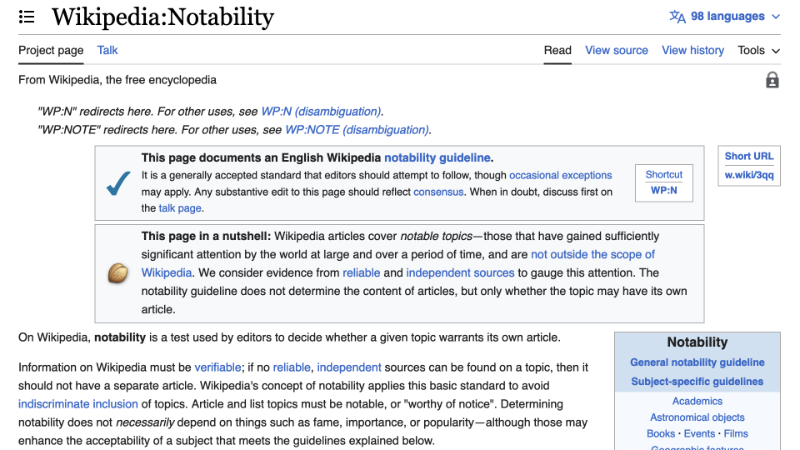800x450 pixels.
Task: Open the table of contents sidebar icon
Action: tap(27, 17)
